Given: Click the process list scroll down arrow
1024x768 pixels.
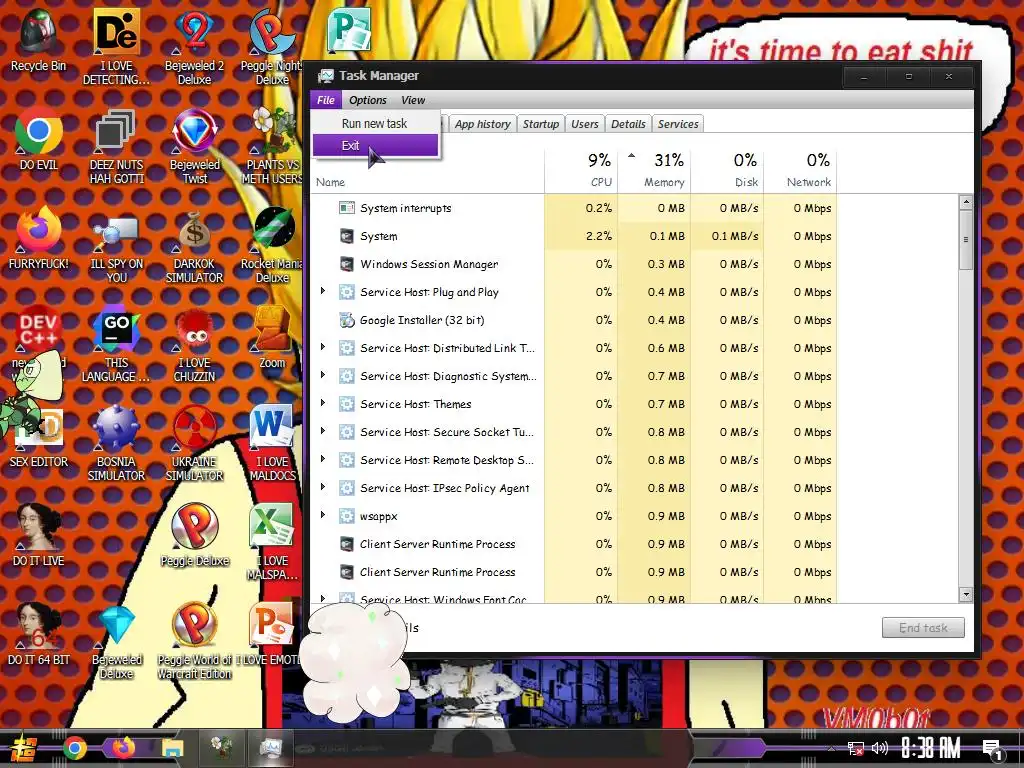Looking at the screenshot, I should 965,594.
